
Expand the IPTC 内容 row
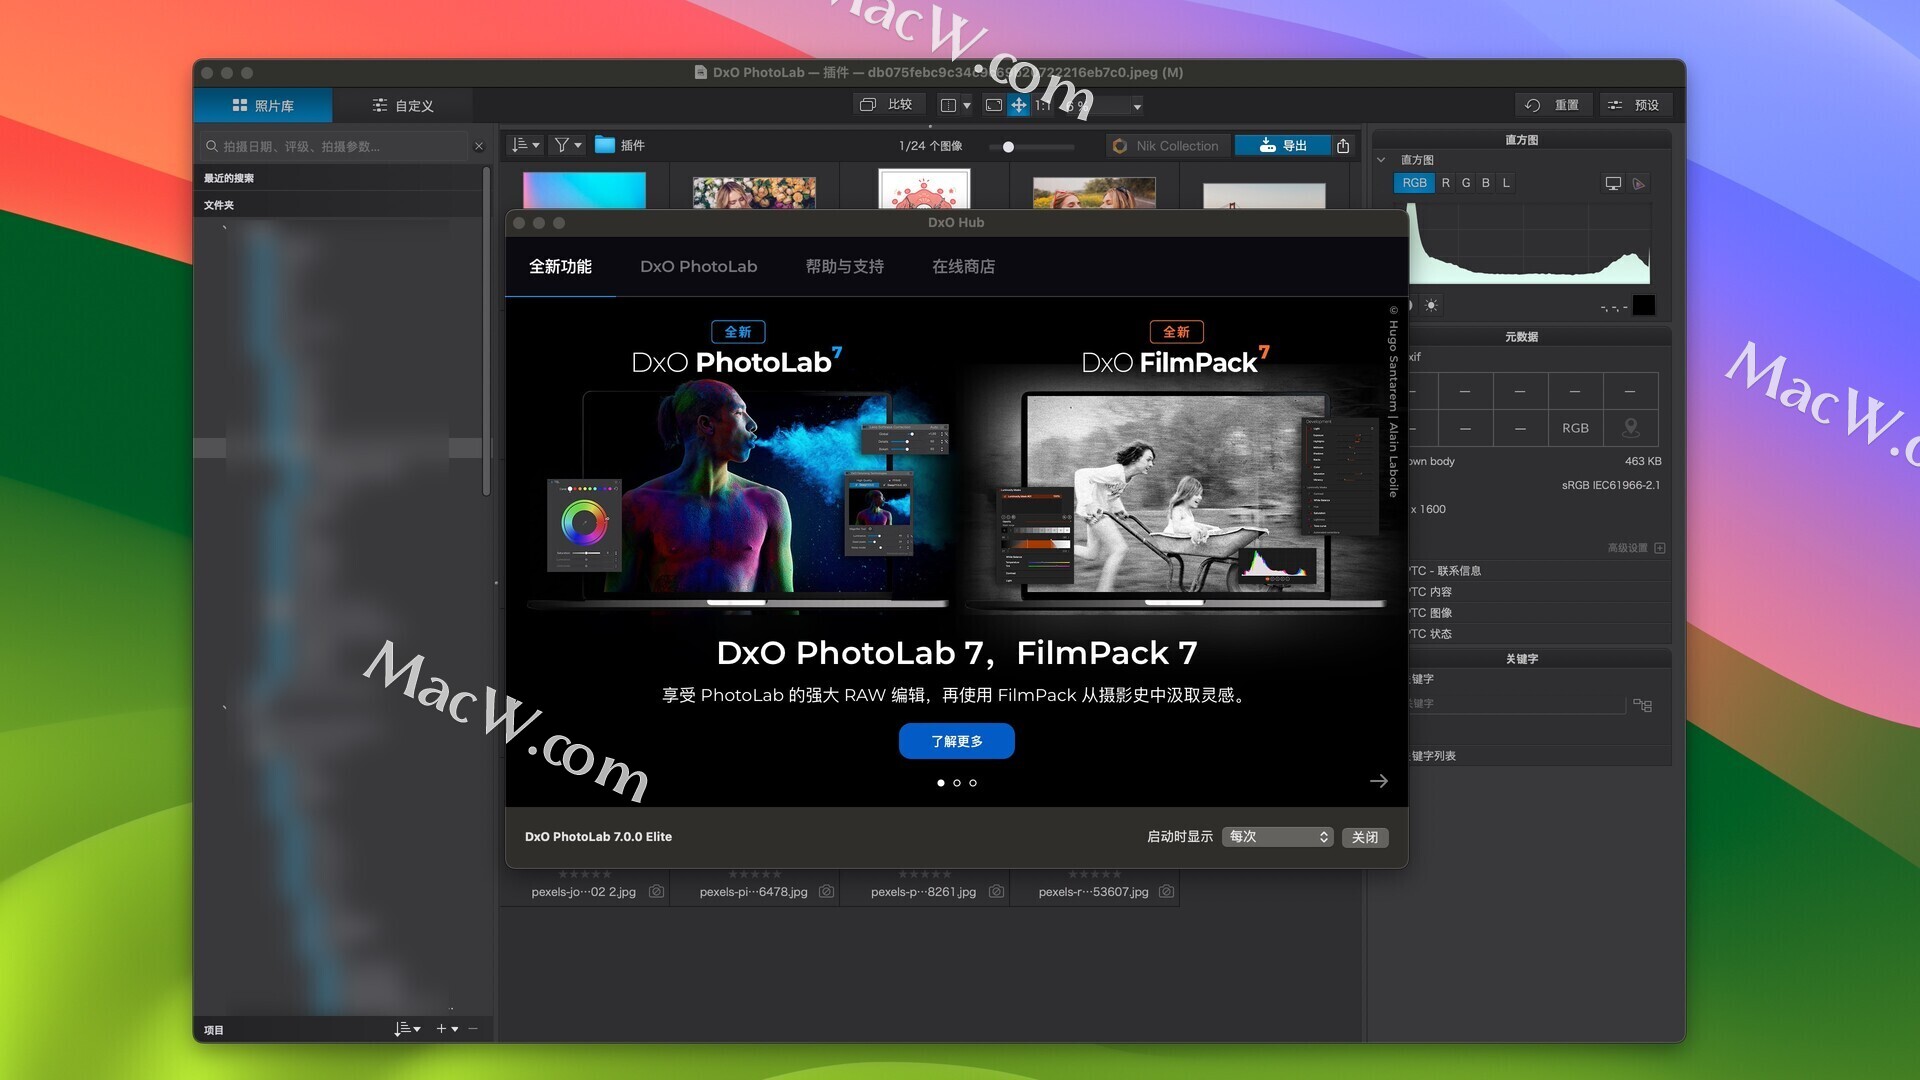click(x=1540, y=592)
